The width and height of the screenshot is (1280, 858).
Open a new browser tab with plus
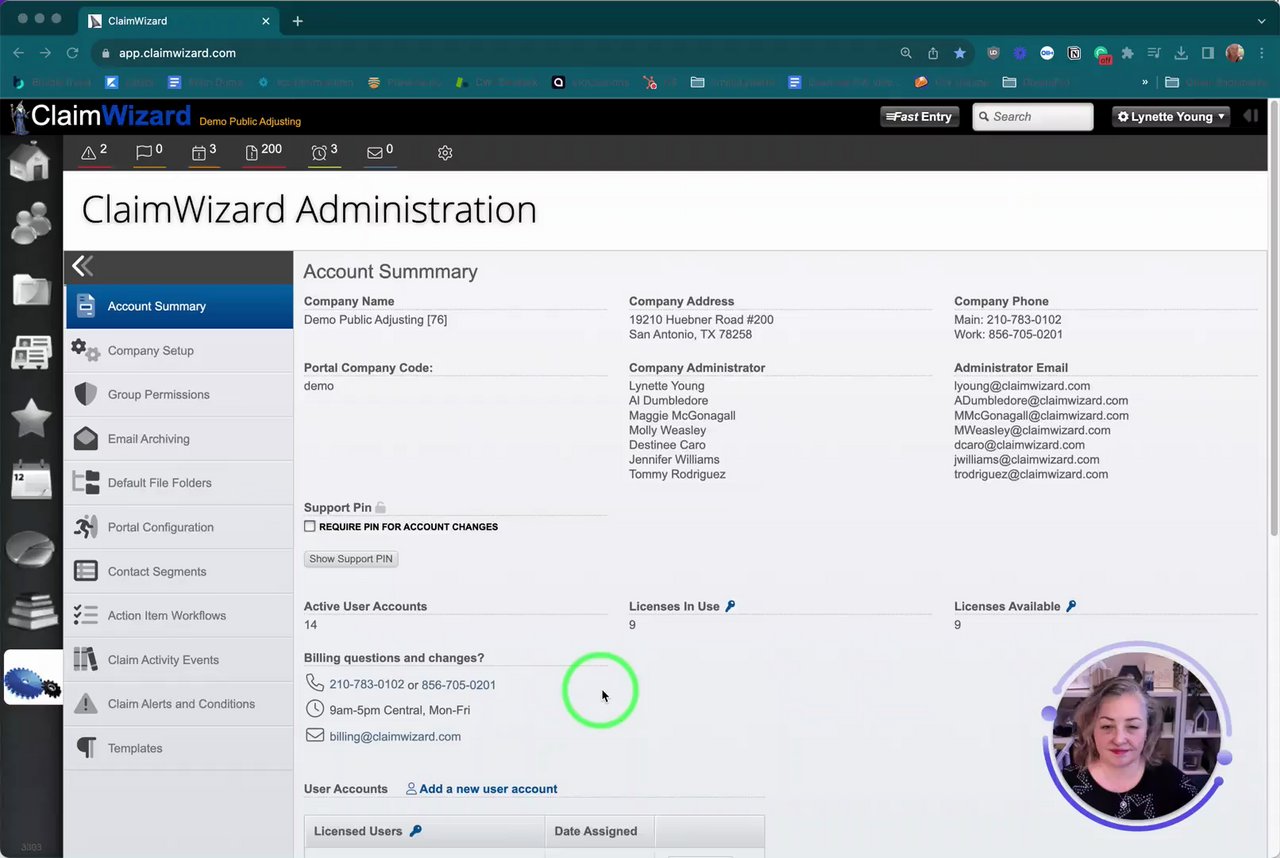point(298,21)
